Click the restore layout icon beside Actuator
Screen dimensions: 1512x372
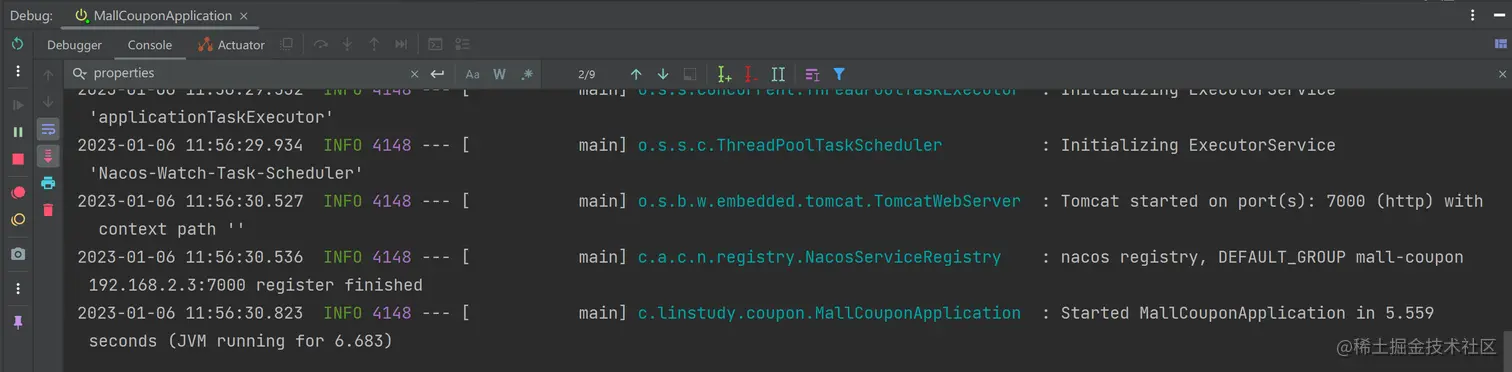[x=287, y=44]
